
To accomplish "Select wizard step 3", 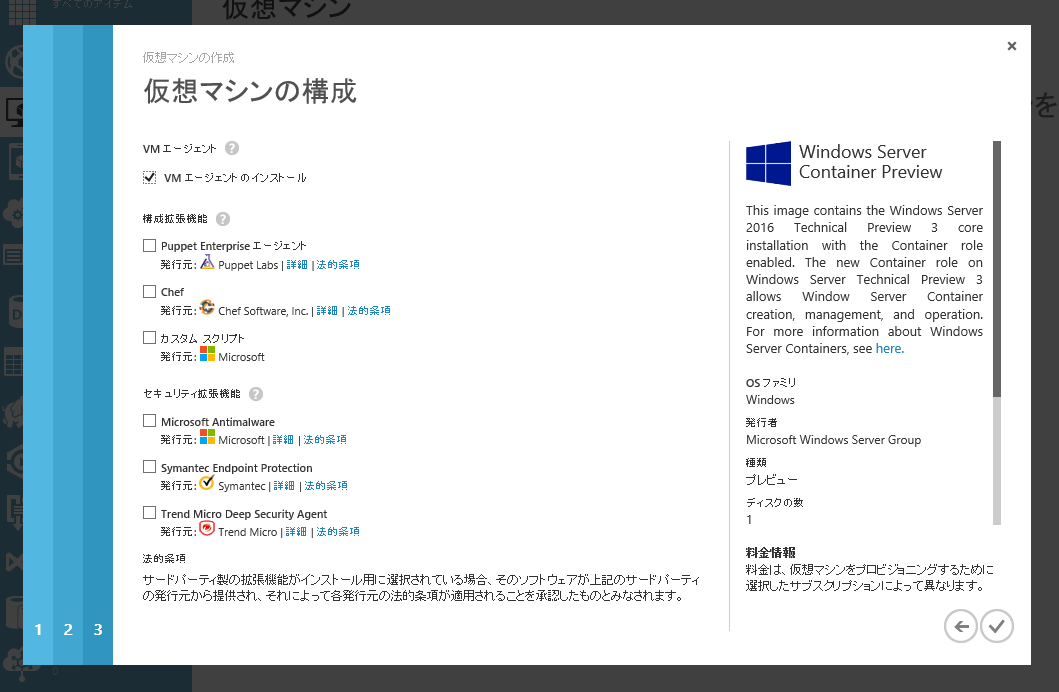I will [98, 630].
